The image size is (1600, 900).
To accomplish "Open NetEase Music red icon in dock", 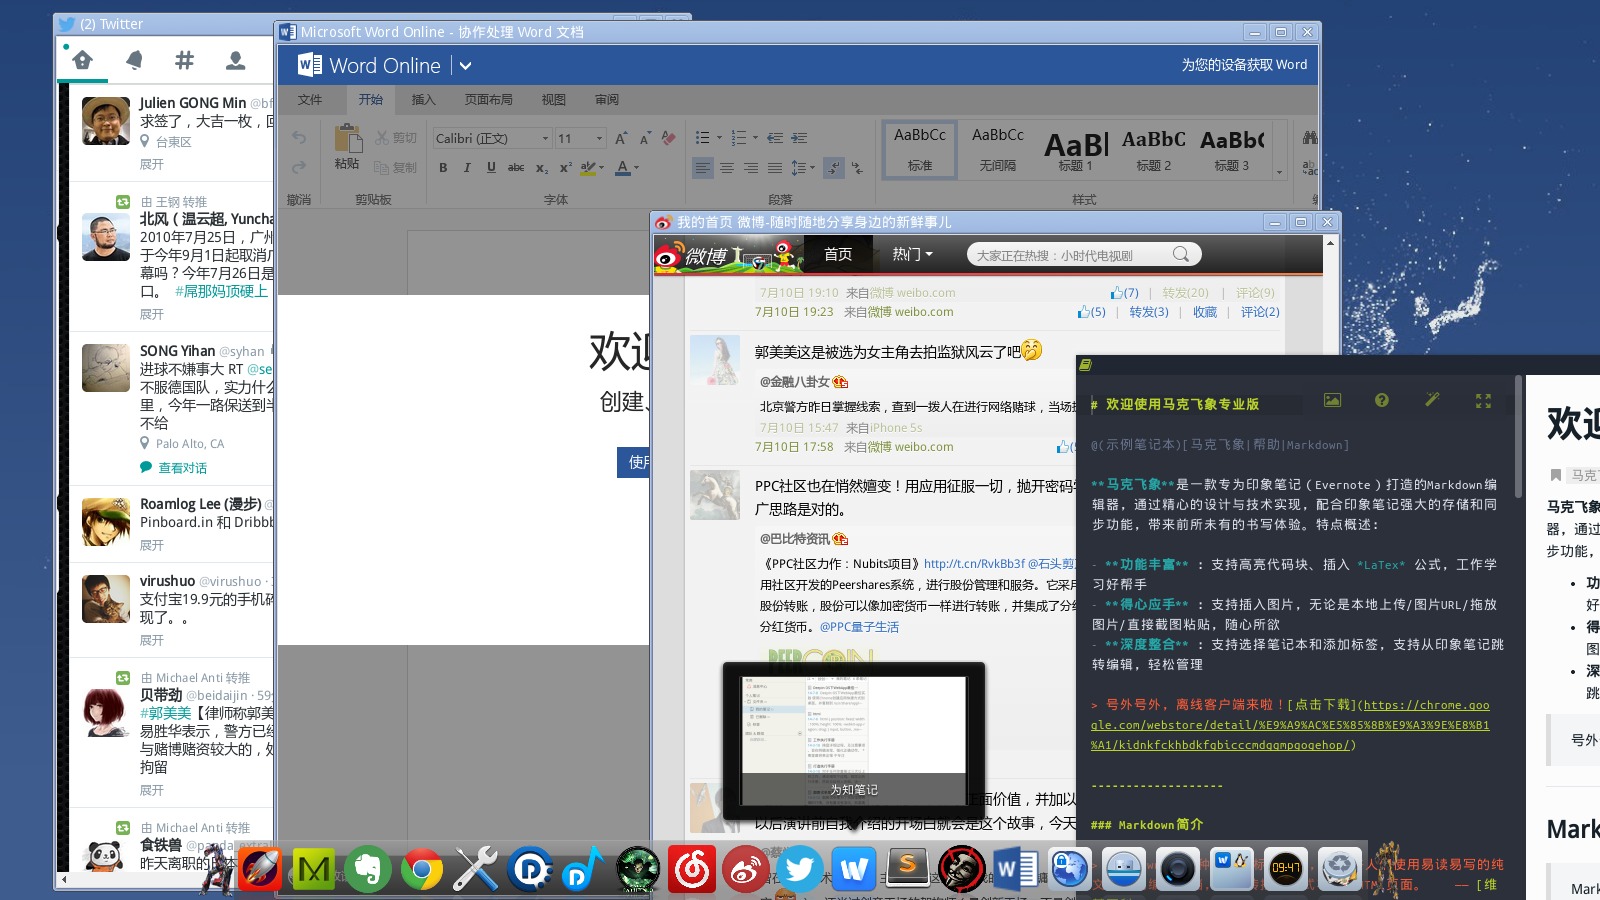I will [x=692, y=869].
